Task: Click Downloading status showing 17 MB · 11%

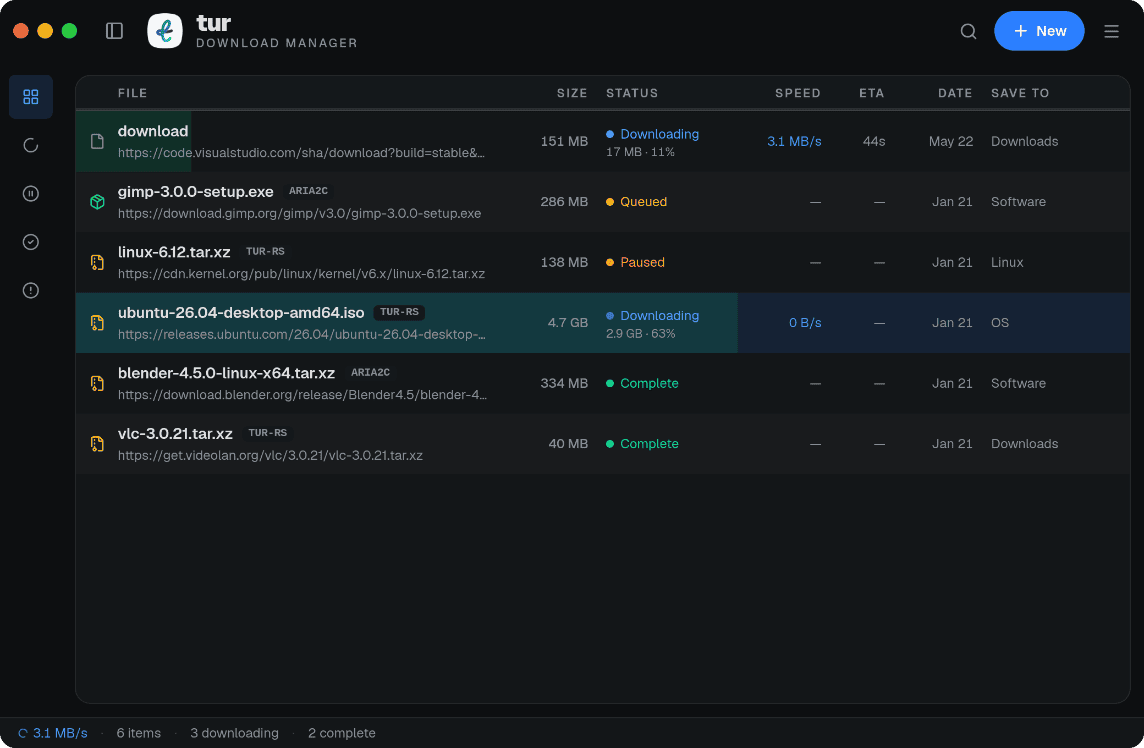Action: click(x=652, y=142)
